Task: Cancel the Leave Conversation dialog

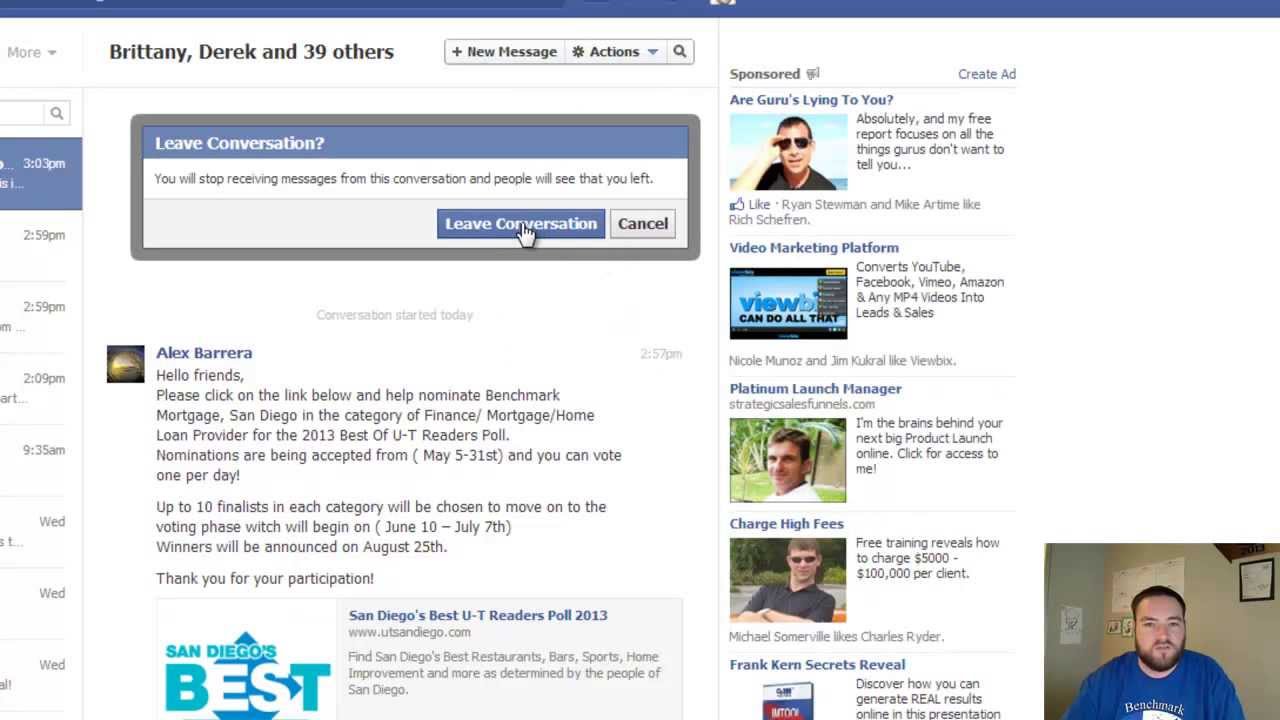Action: coord(643,224)
